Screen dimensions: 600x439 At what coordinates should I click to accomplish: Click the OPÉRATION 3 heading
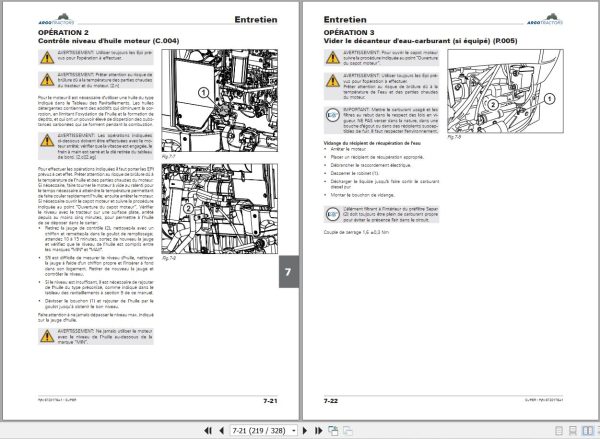(349, 33)
